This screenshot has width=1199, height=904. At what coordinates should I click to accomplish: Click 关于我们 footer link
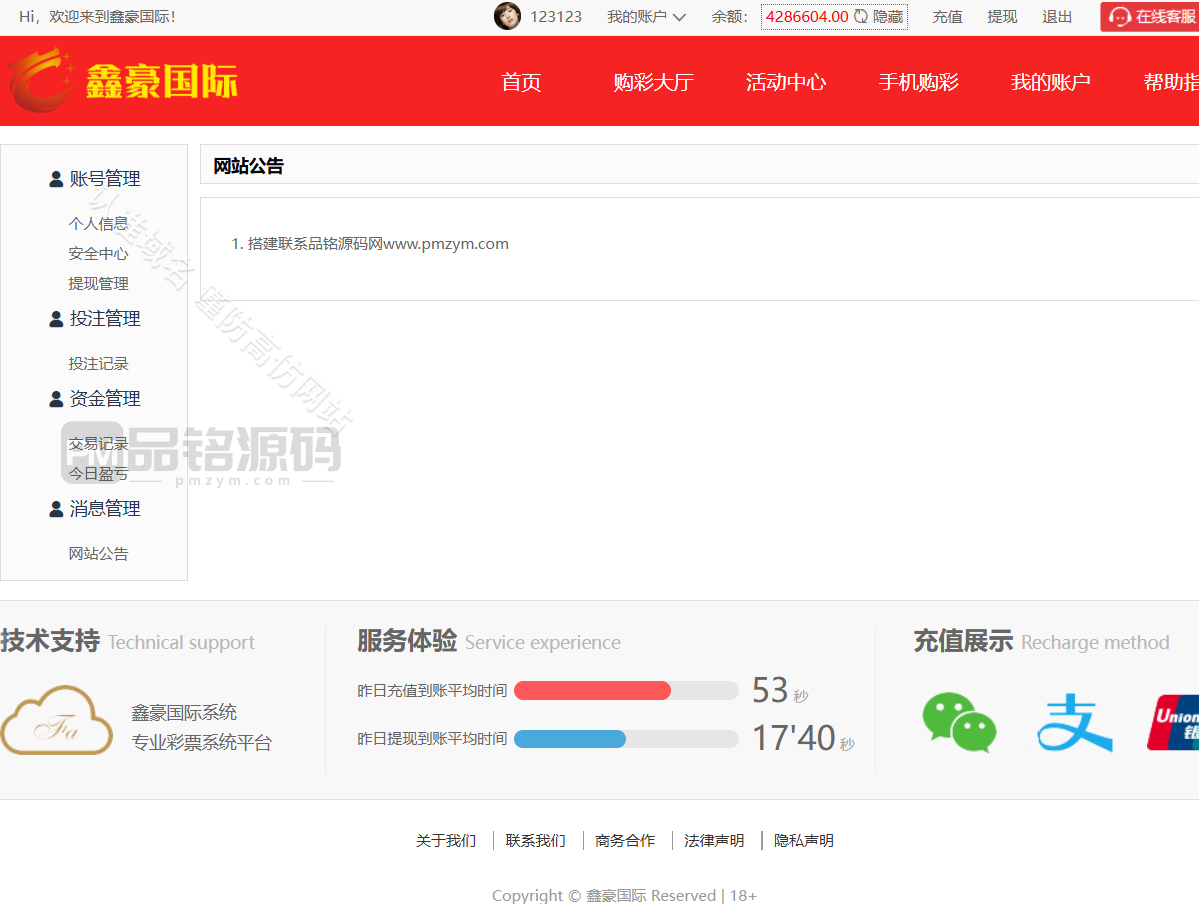click(x=446, y=841)
